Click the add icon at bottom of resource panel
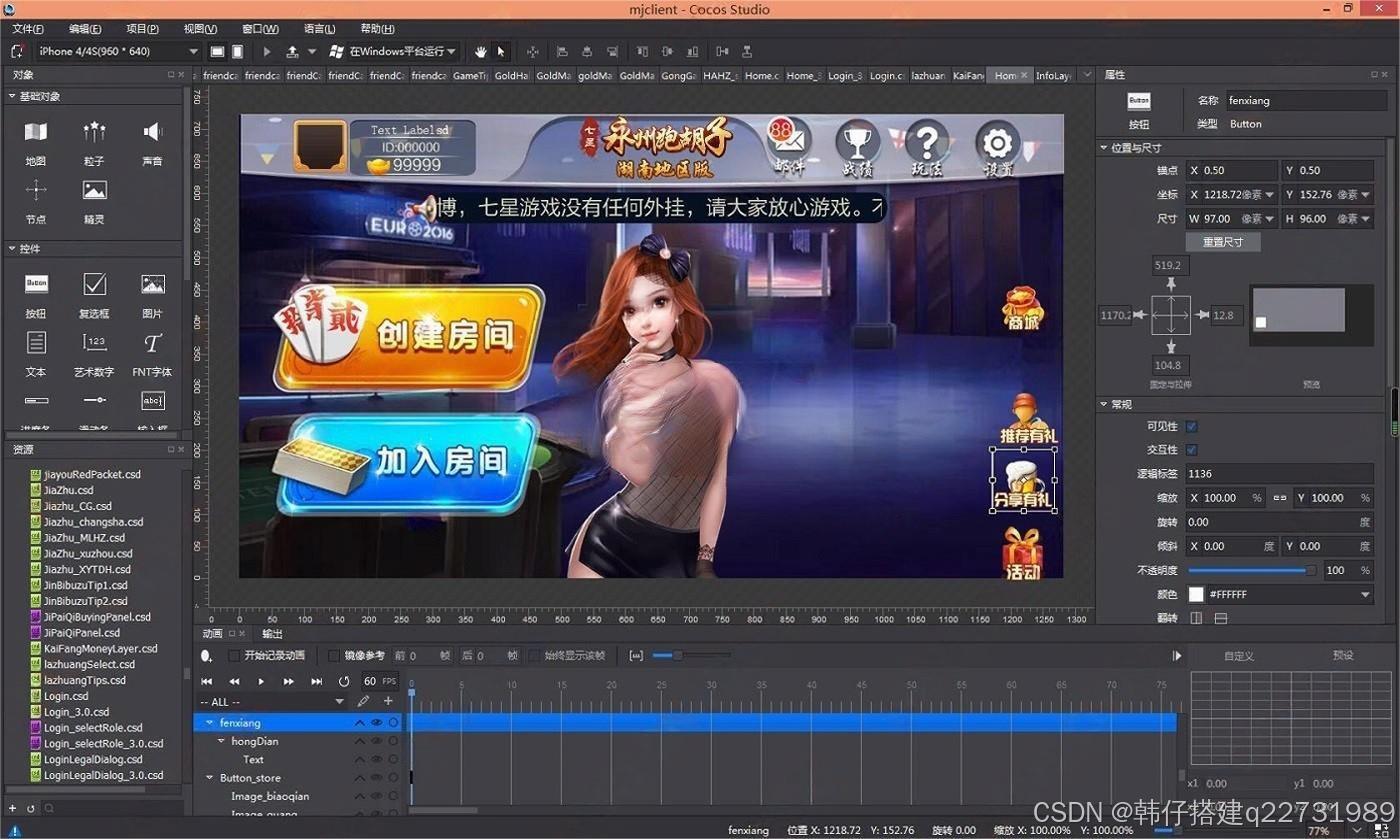This screenshot has width=1400, height=839. [13, 808]
